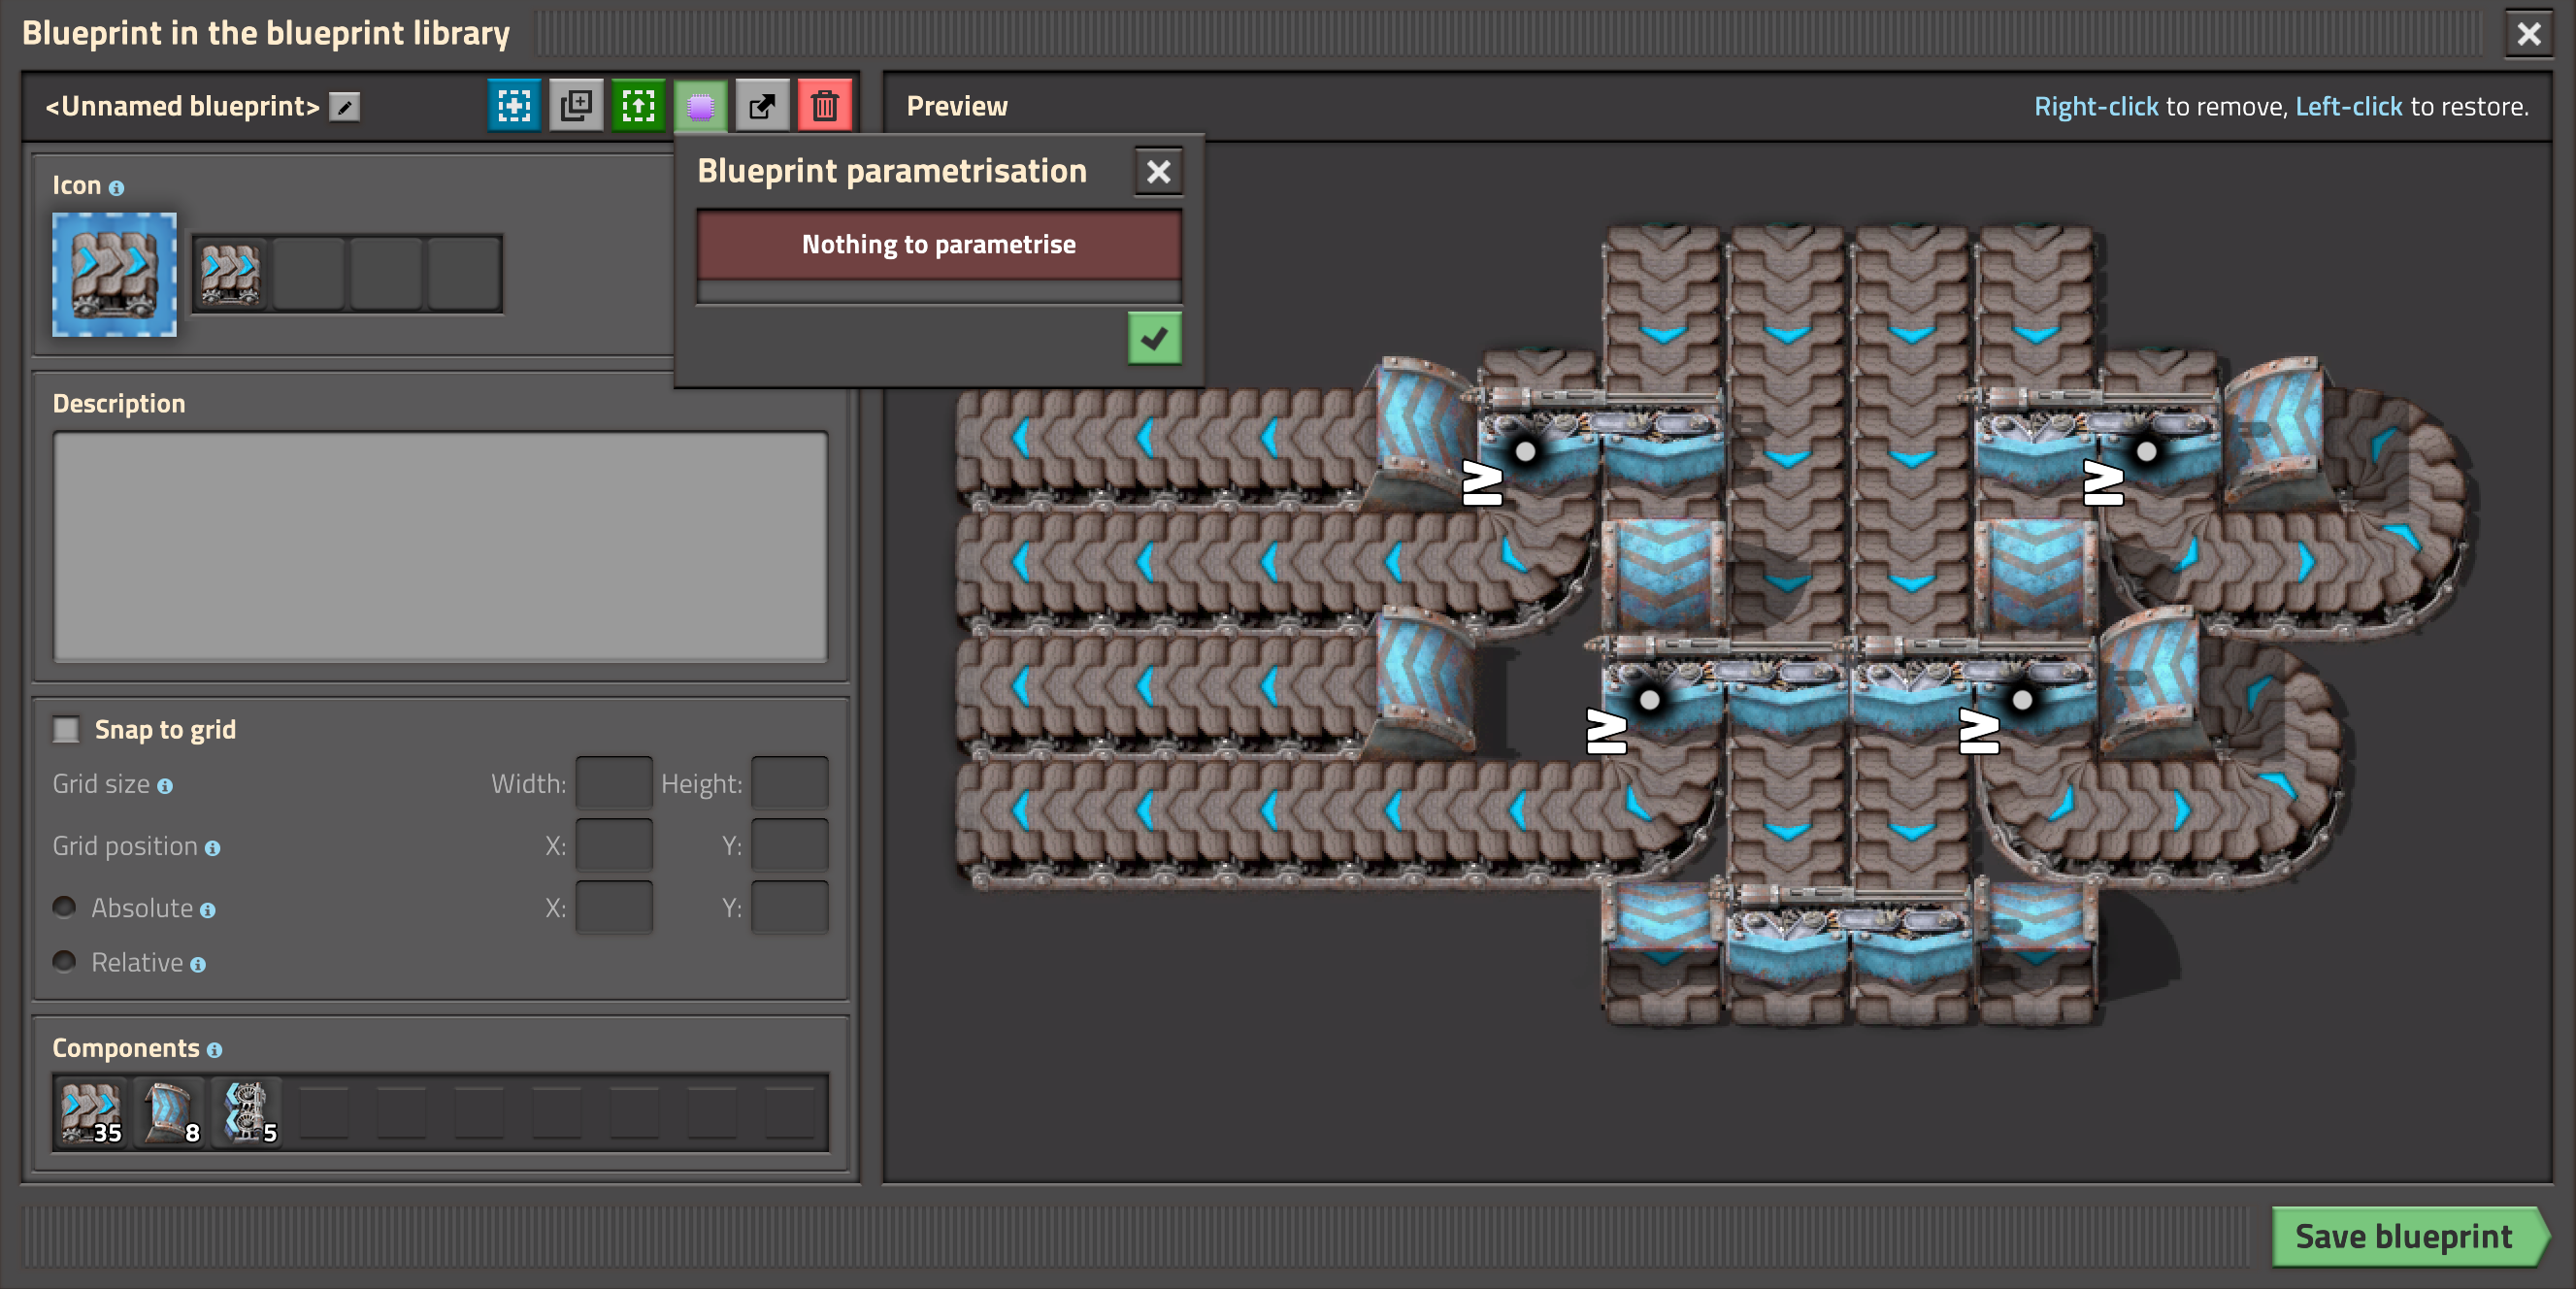The width and height of the screenshot is (2576, 1289).
Task: Open the Grid position info icon
Action: coord(212,848)
